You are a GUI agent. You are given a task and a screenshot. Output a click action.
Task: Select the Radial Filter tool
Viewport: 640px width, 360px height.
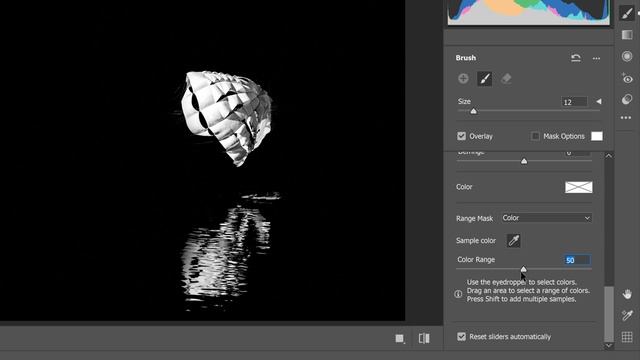pyautogui.click(x=627, y=56)
